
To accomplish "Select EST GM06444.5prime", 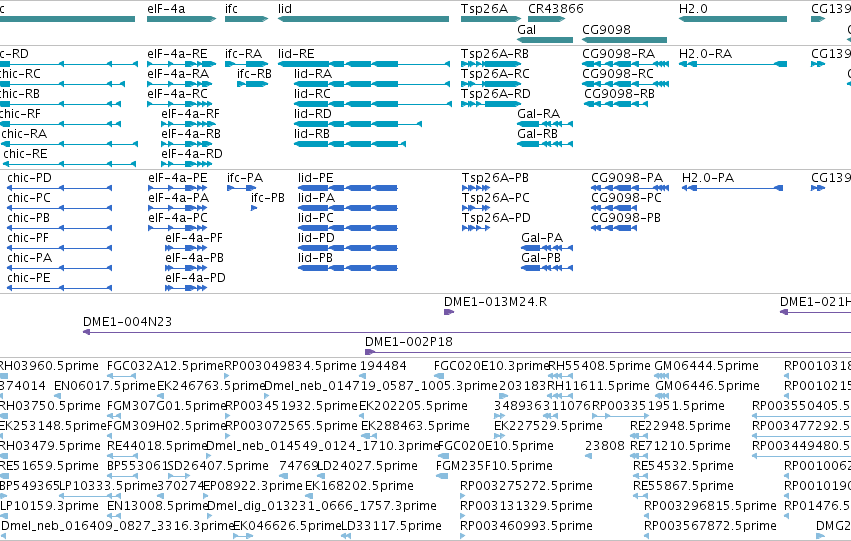I will click(x=663, y=376).
